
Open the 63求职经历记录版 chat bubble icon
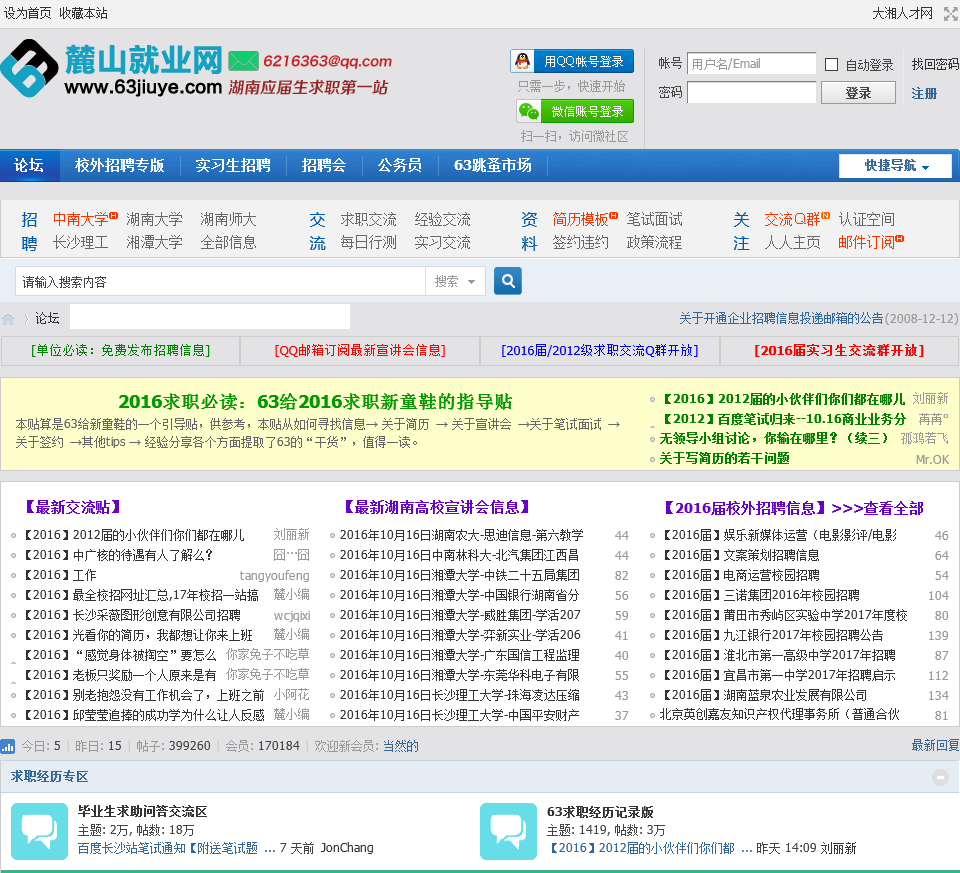pyautogui.click(x=508, y=831)
